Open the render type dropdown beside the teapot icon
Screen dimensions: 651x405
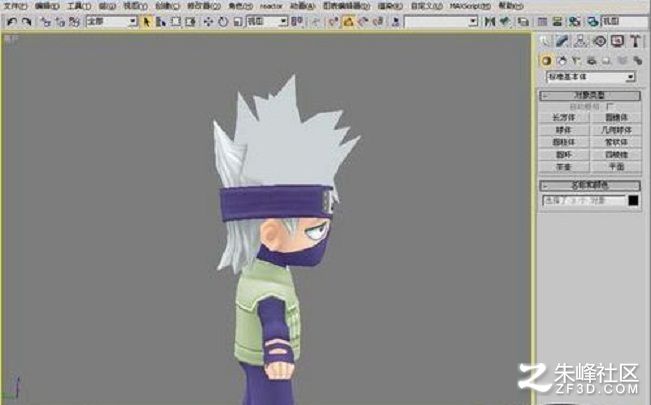pos(623,22)
